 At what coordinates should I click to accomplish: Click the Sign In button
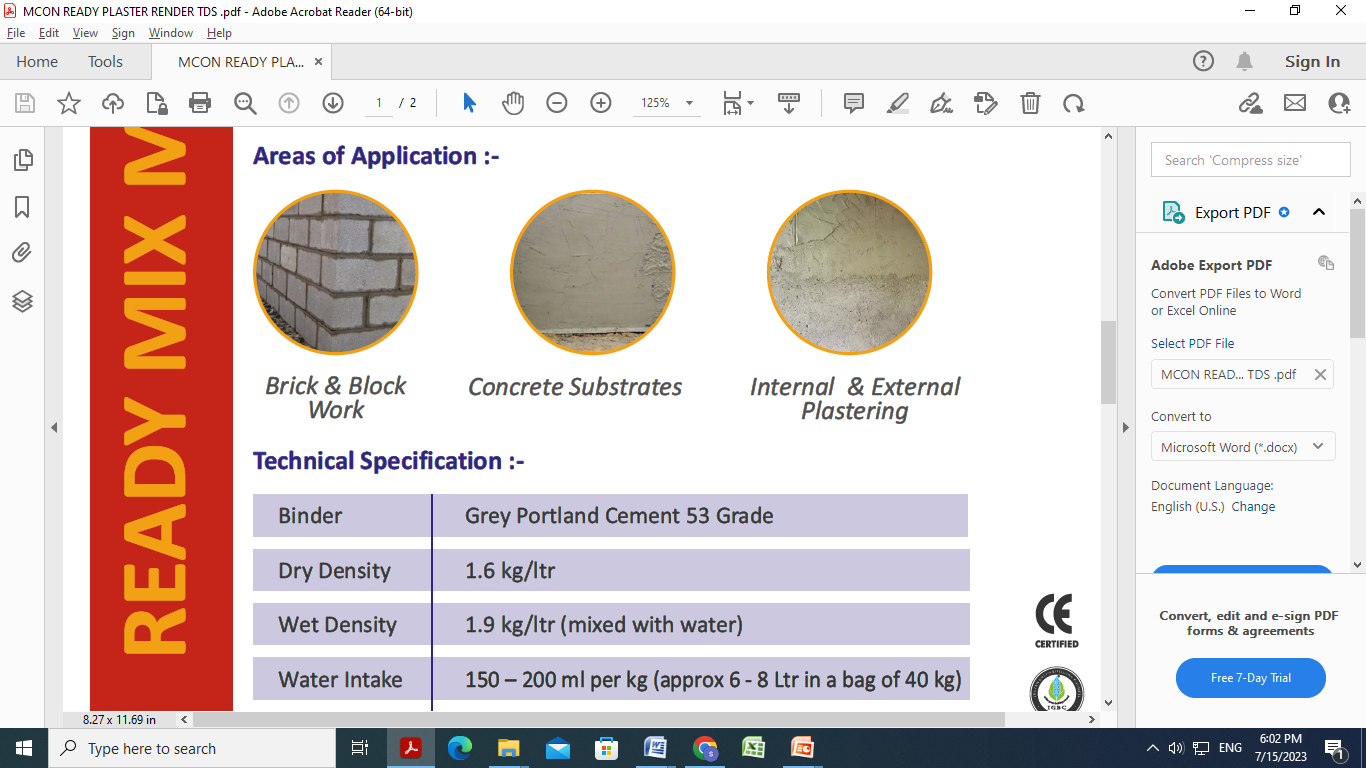(x=1312, y=61)
